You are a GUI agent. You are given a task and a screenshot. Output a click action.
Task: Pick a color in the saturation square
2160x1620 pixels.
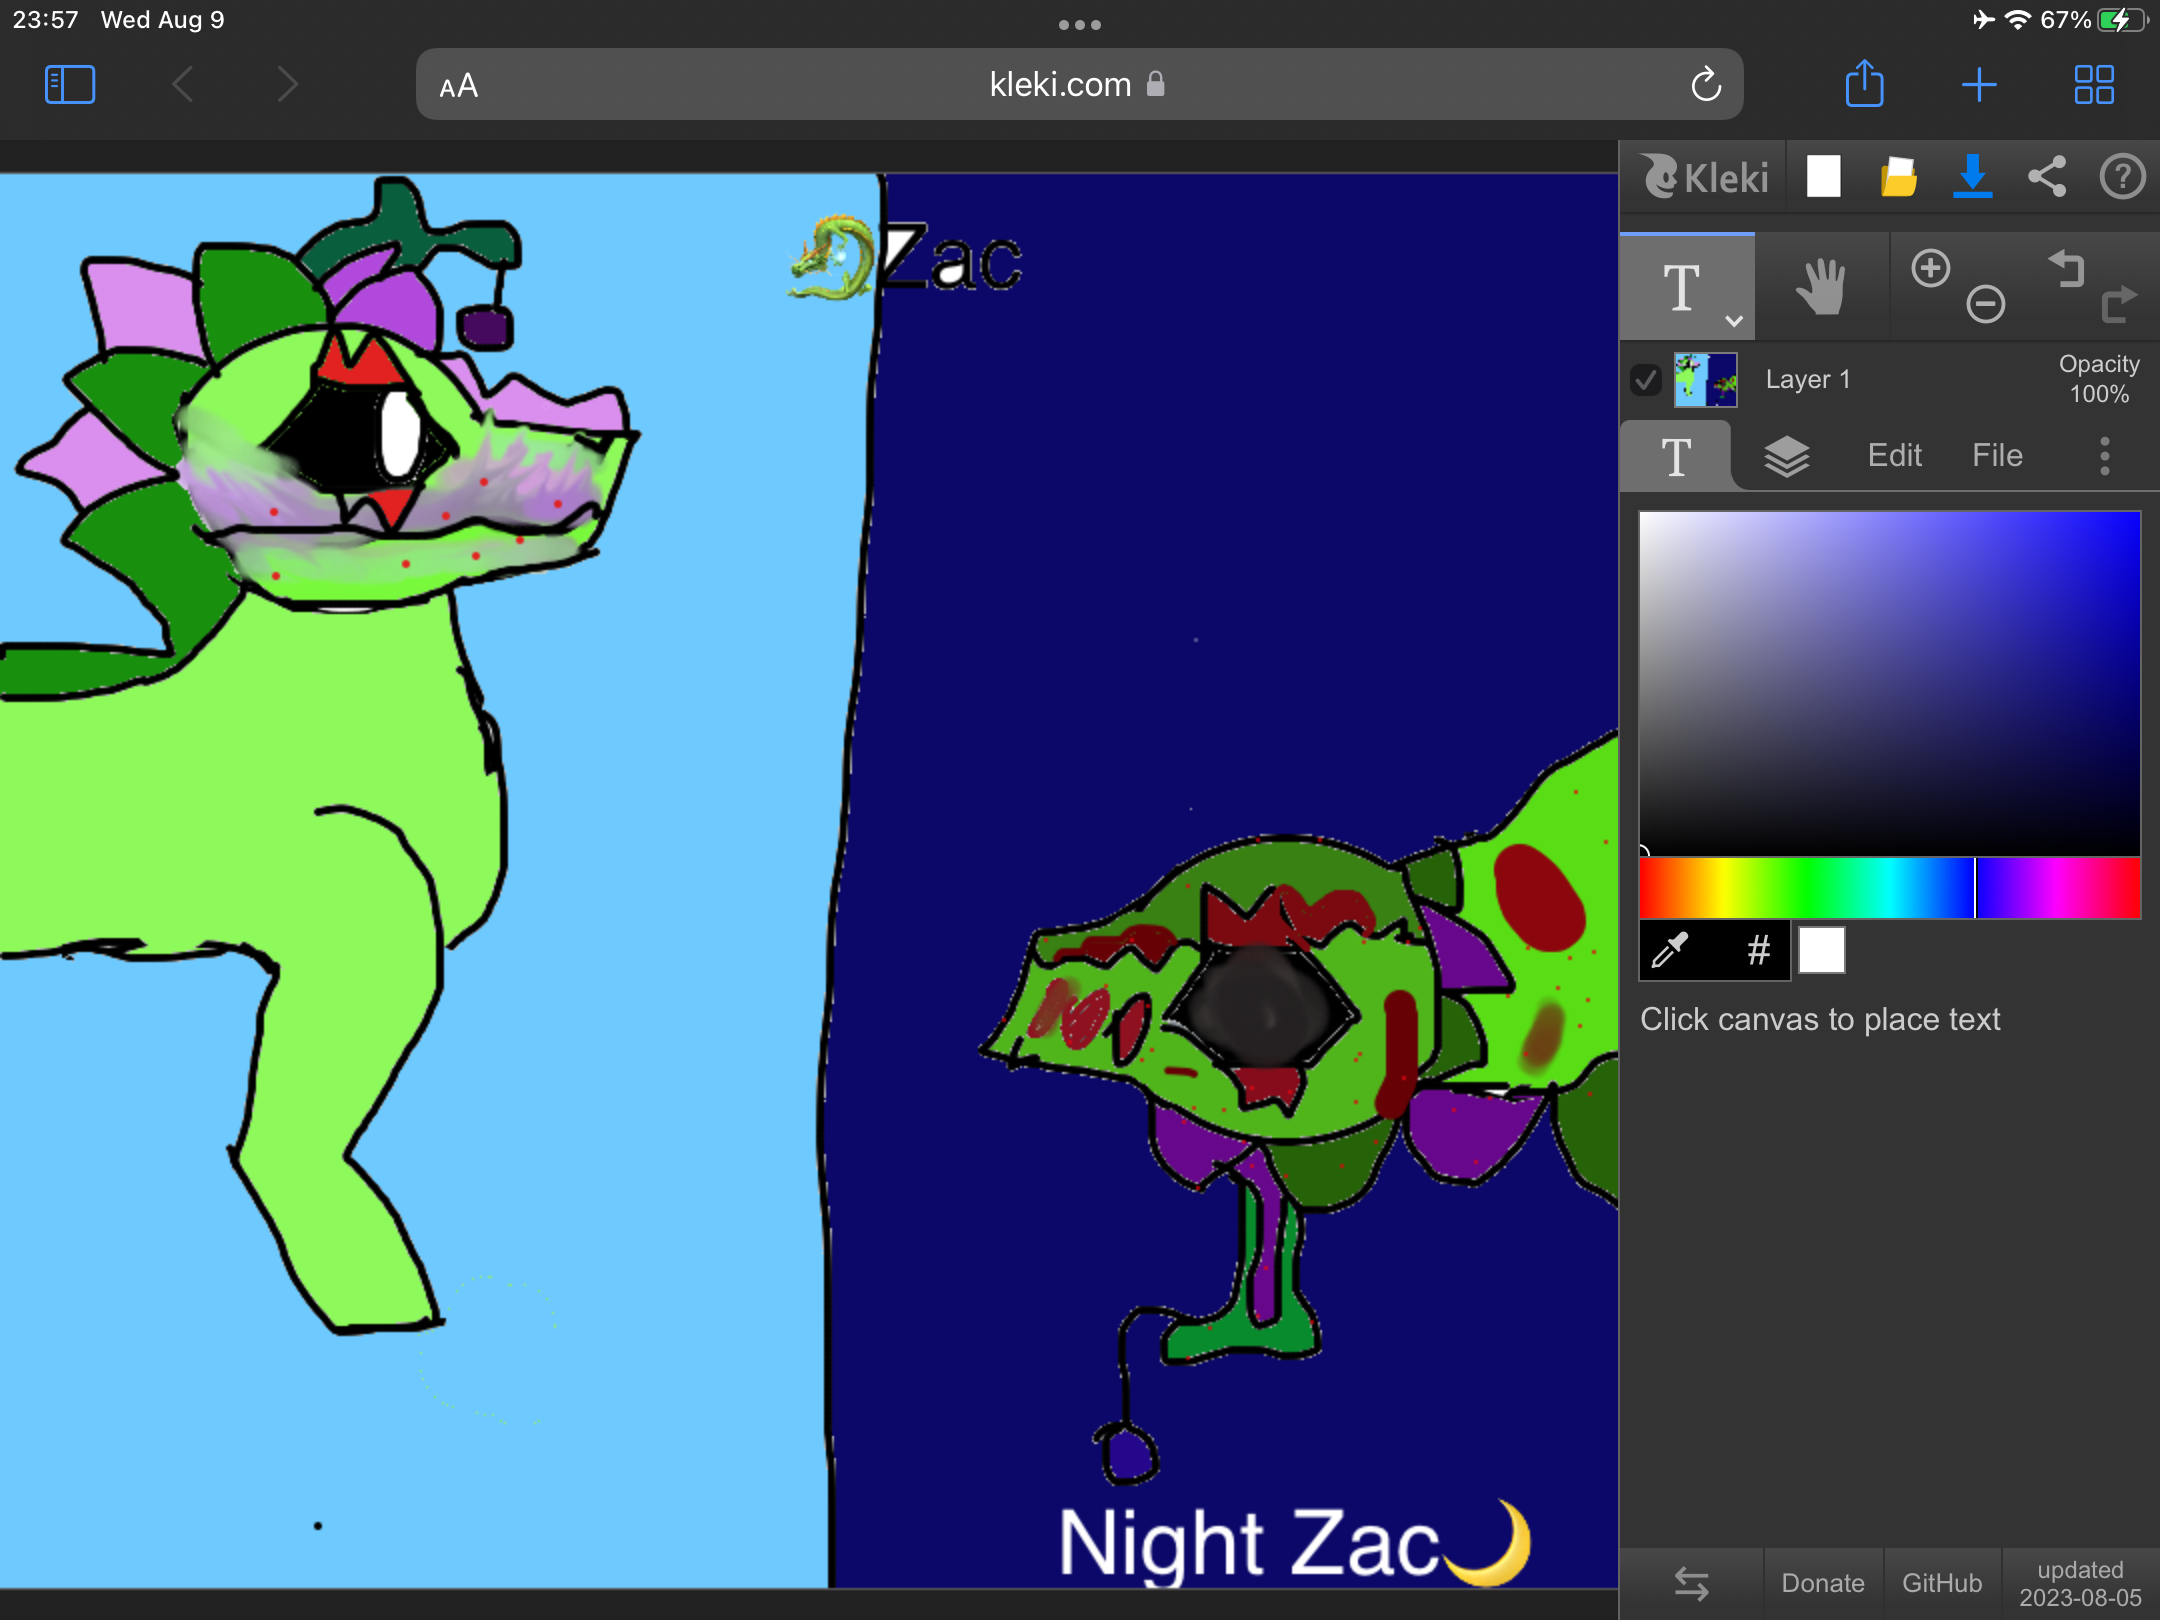(1889, 683)
